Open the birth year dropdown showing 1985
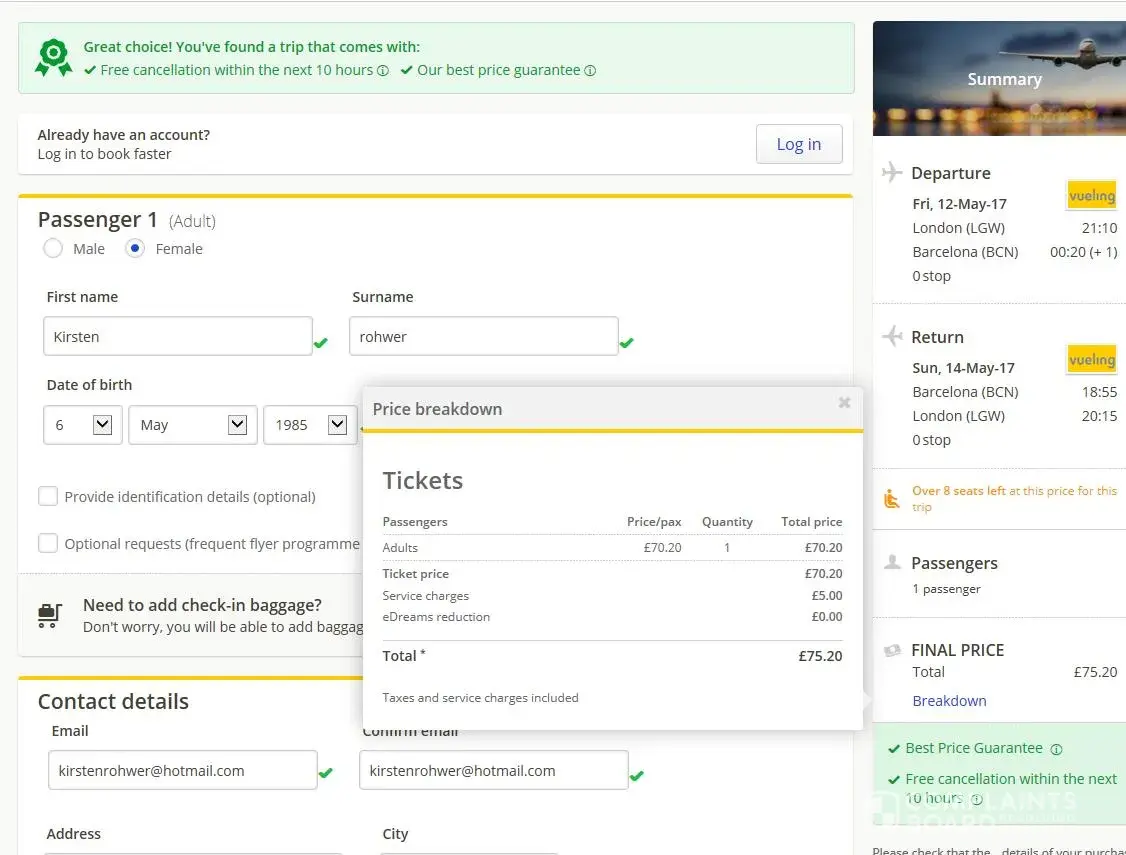 (x=309, y=425)
